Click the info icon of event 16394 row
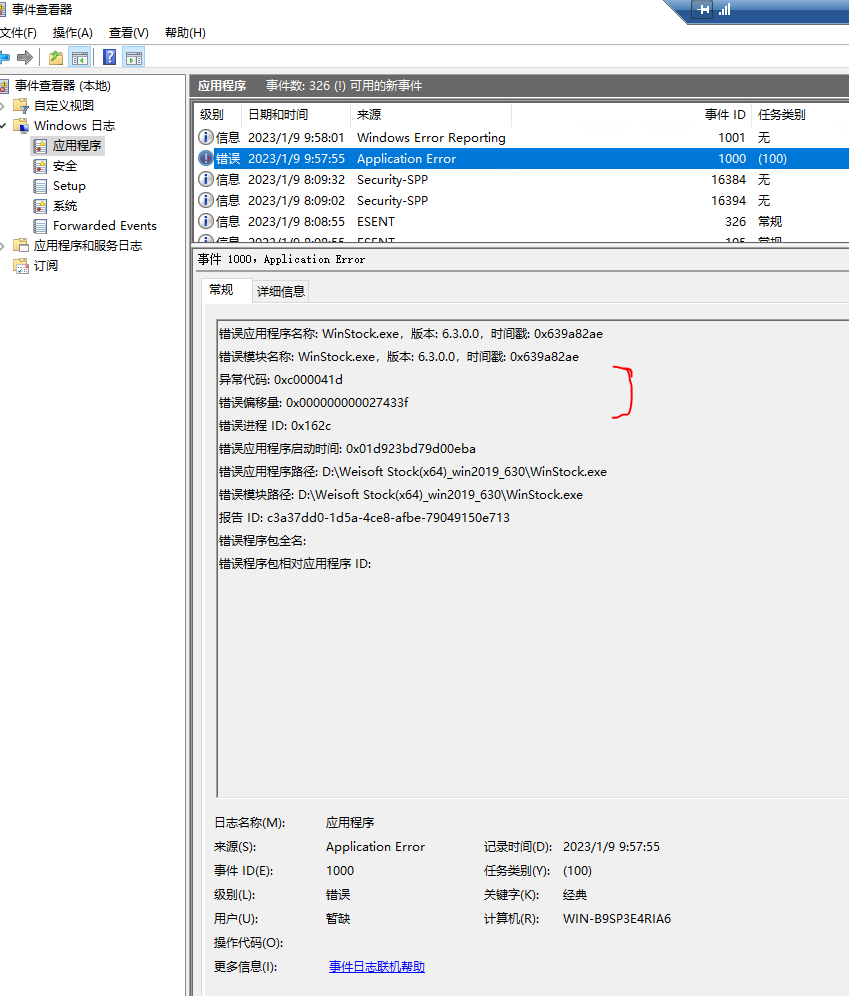This screenshot has height=996, width=849. (x=206, y=200)
